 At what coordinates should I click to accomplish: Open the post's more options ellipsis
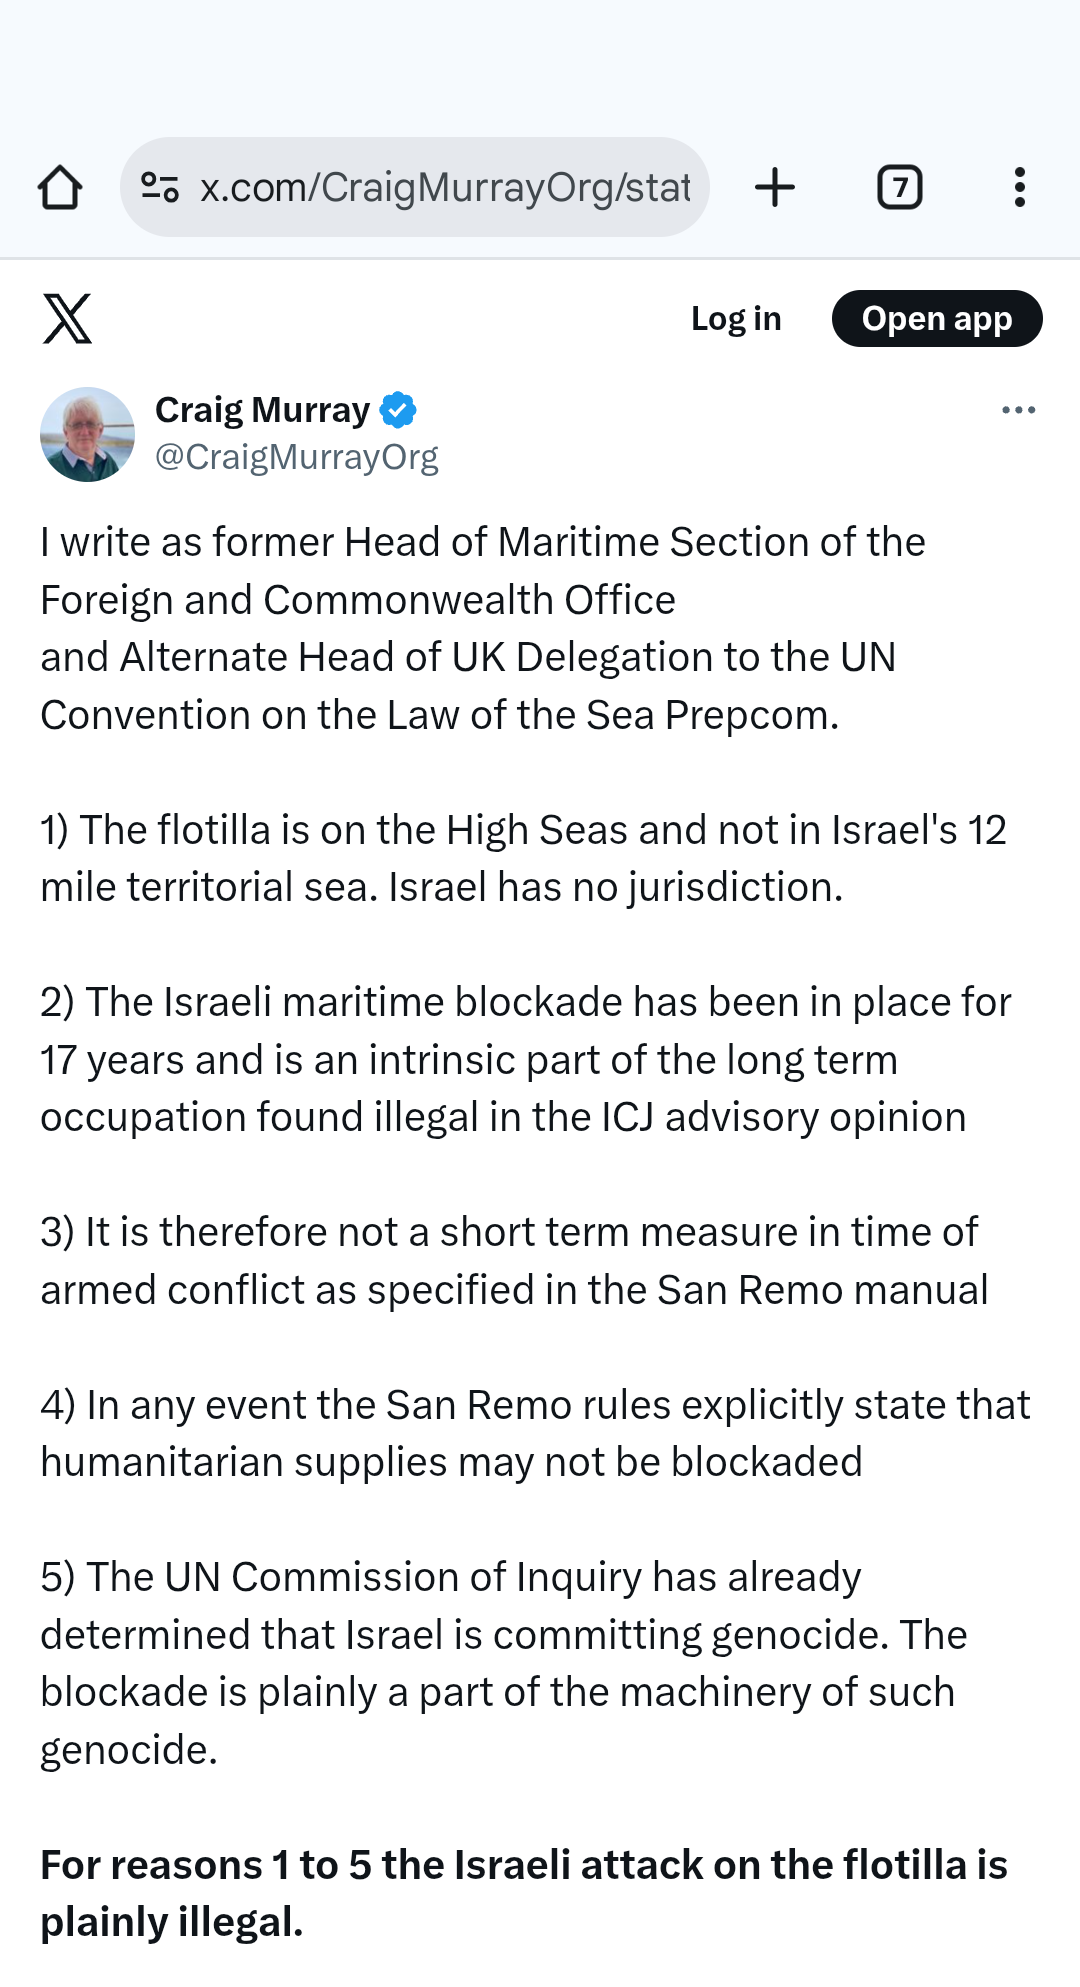[1018, 410]
